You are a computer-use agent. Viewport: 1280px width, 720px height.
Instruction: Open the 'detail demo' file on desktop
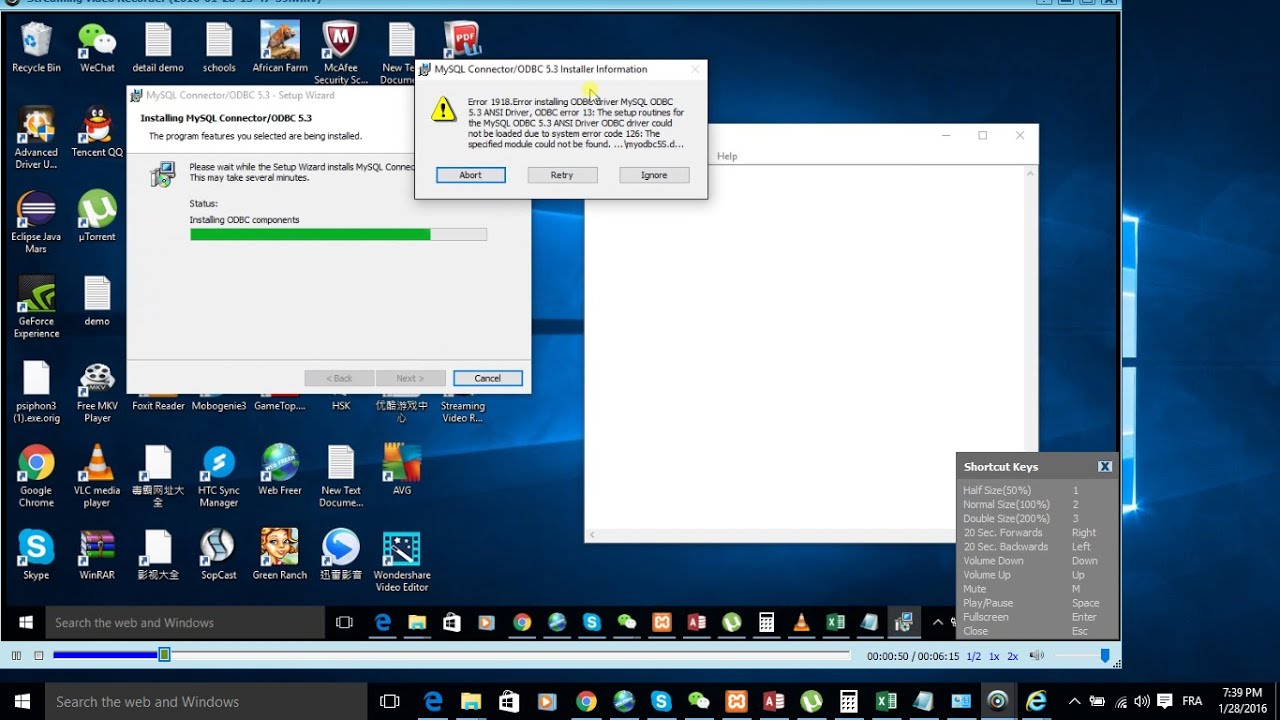coord(158,47)
